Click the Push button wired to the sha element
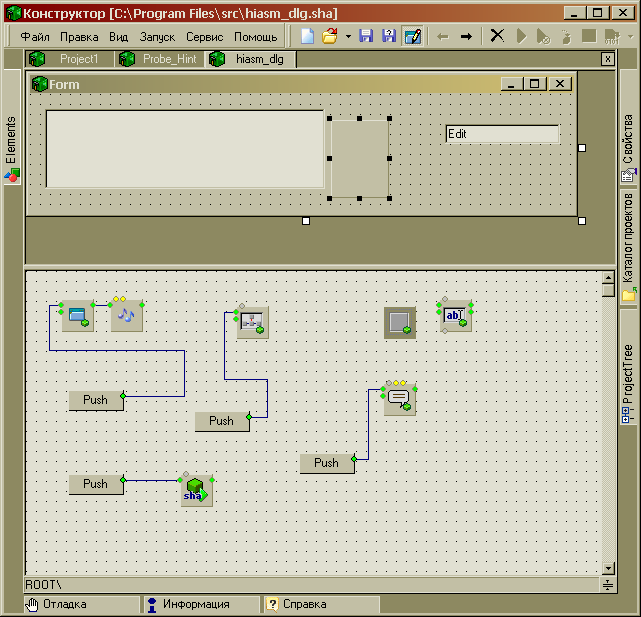The width and height of the screenshot is (641, 617). [x=96, y=484]
